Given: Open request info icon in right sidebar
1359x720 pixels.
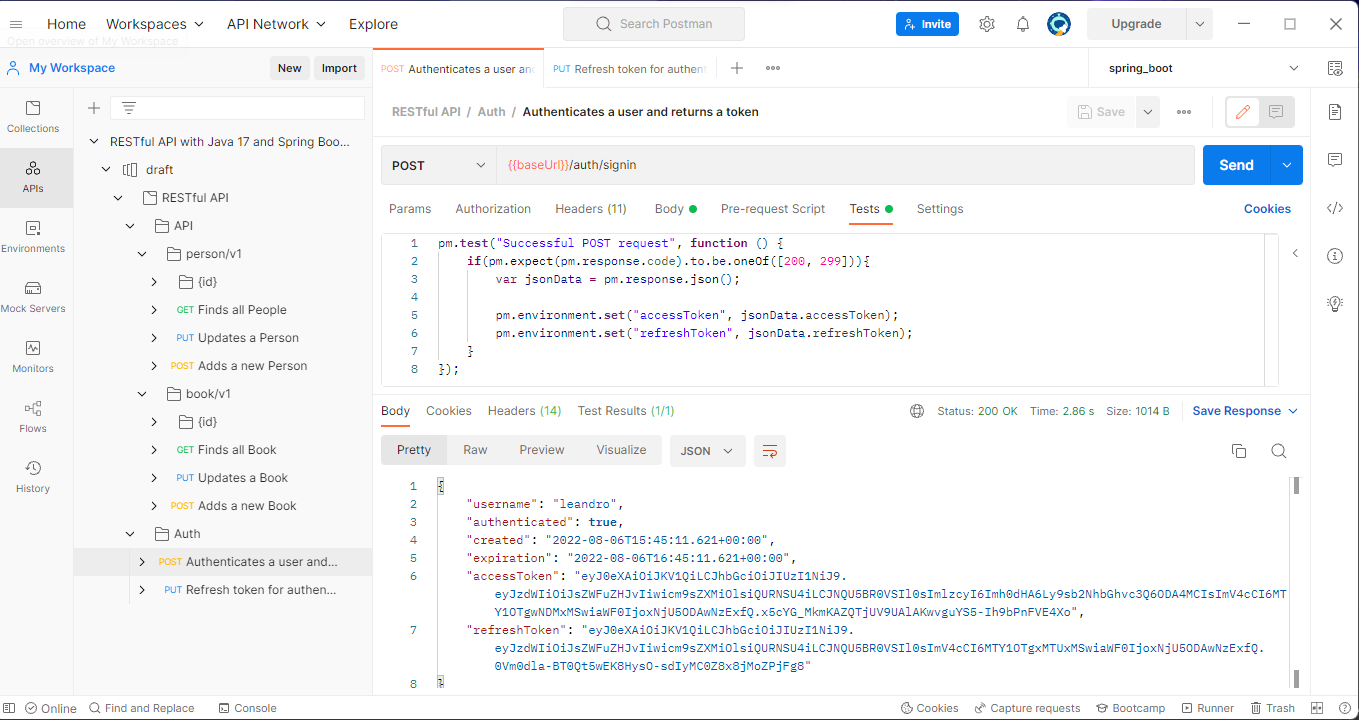Looking at the screenshot, I should [1335, 256].
